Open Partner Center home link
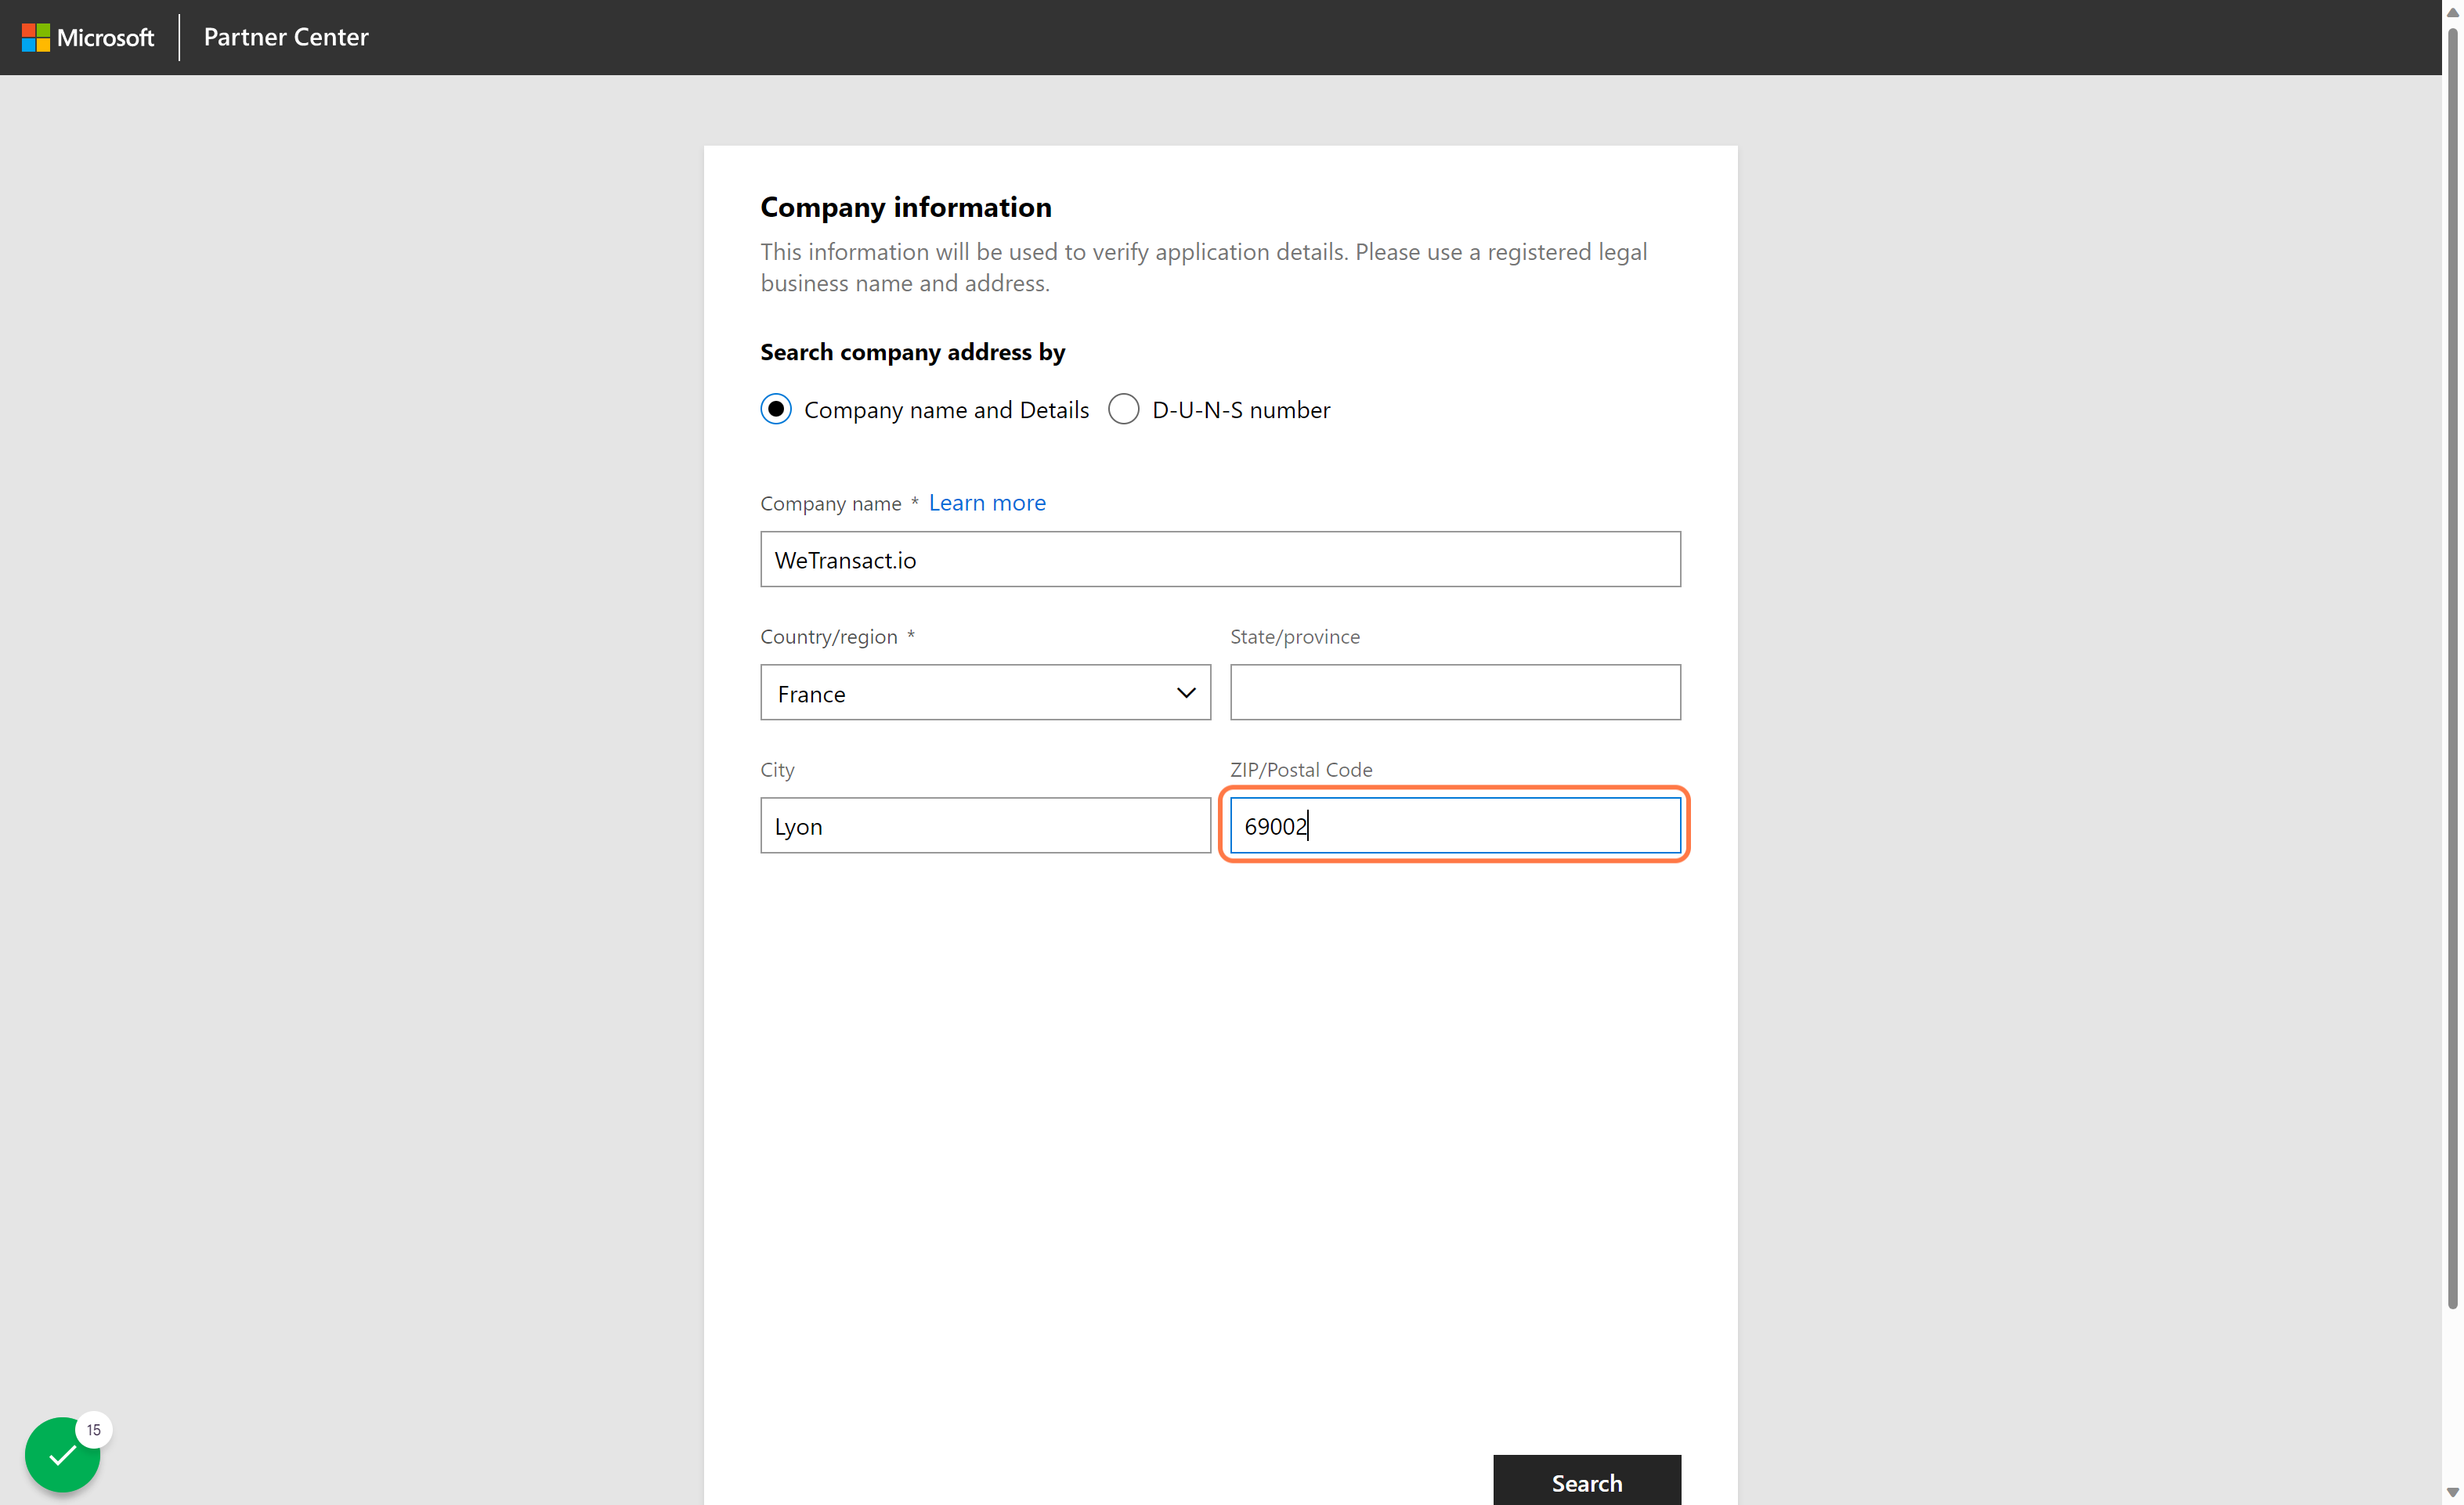The image size is (2464, 1505). tap(286, 37)
